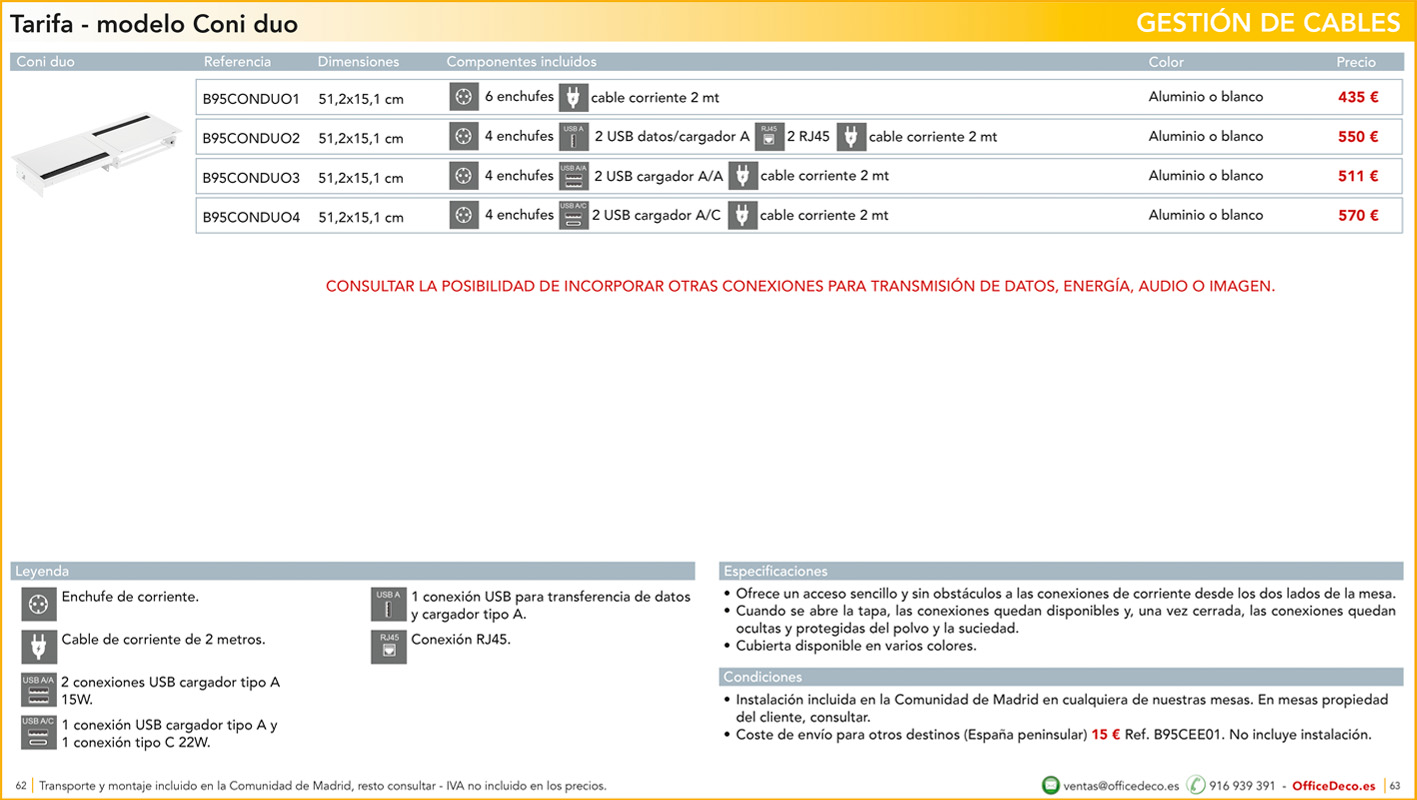Click the "Referencia" column header

[237, 62]
